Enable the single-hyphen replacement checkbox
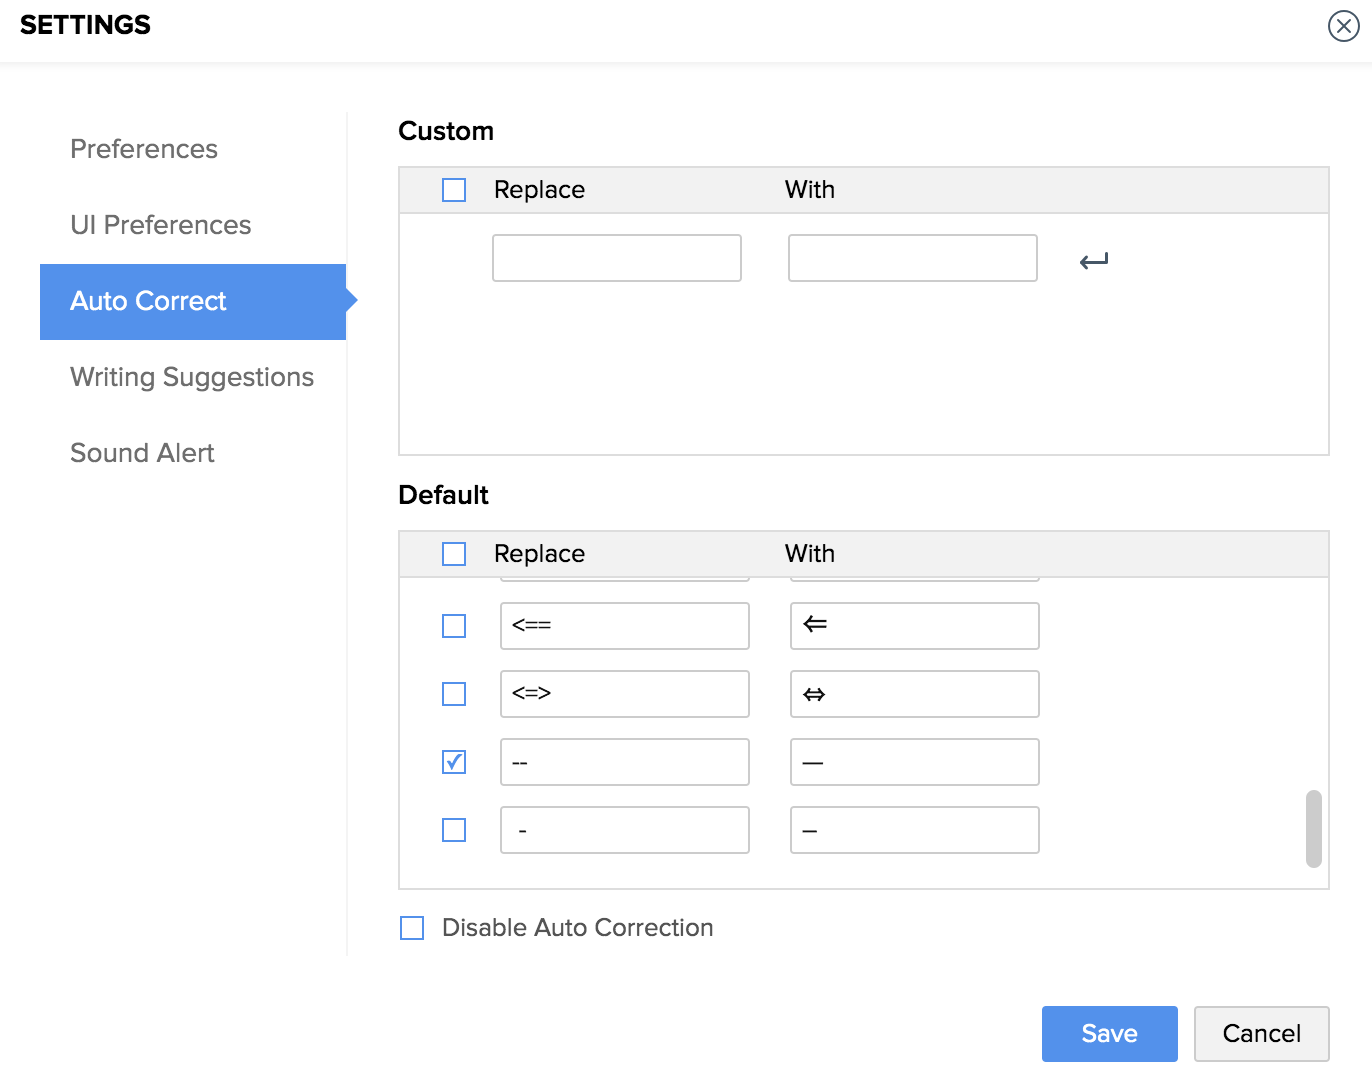This screenshot has height=1092, width=1372. 454,830
